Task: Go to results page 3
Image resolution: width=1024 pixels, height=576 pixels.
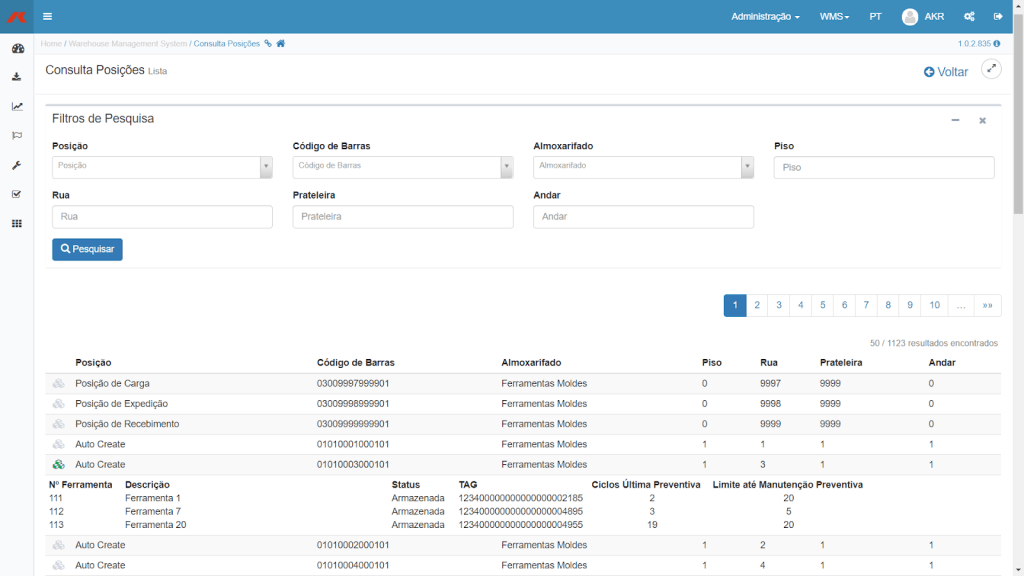Action: [x=778, y=305]
